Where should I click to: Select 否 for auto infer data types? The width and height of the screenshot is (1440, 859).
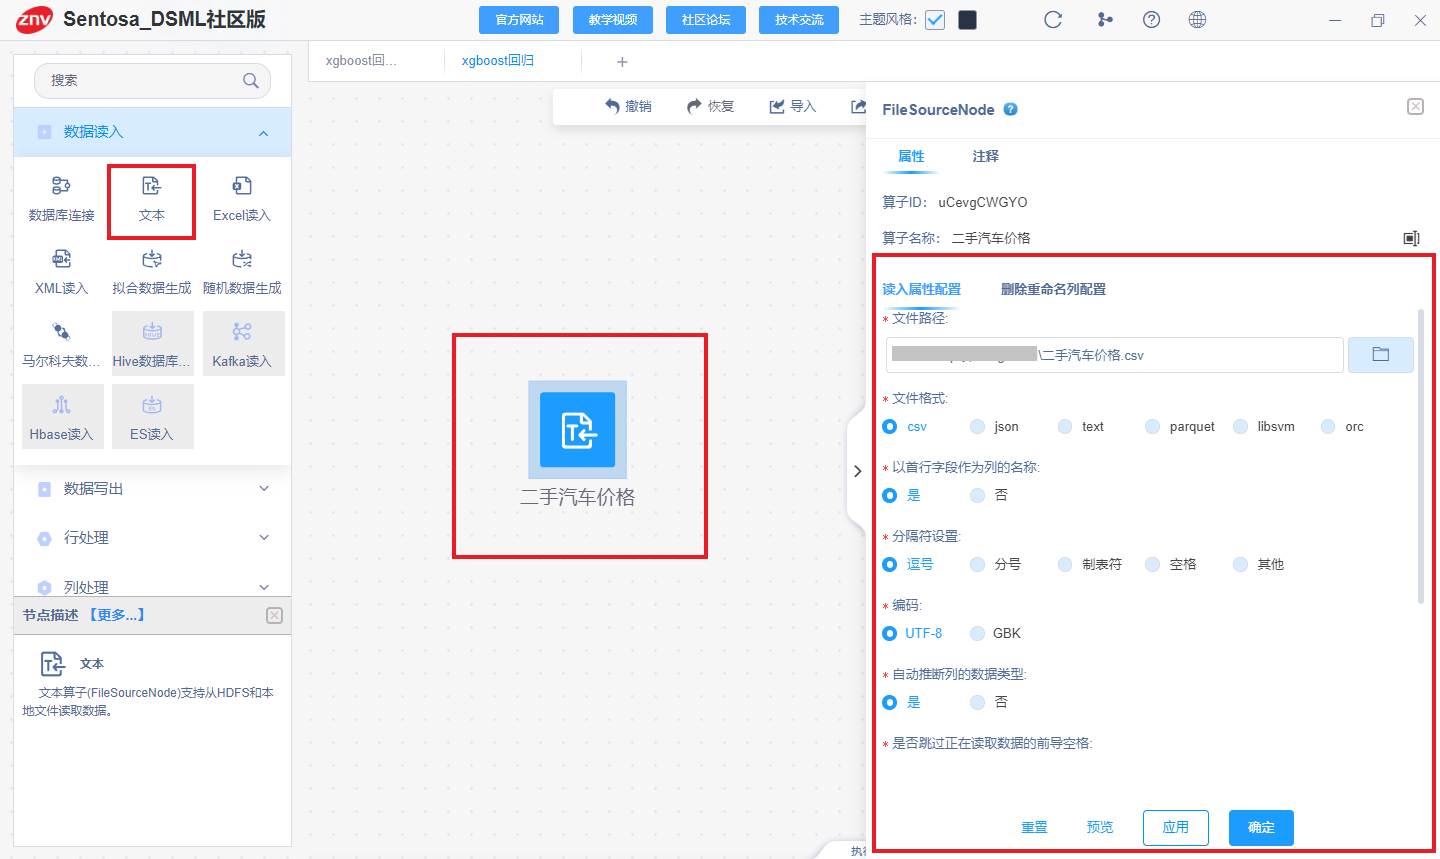[978, 703]
